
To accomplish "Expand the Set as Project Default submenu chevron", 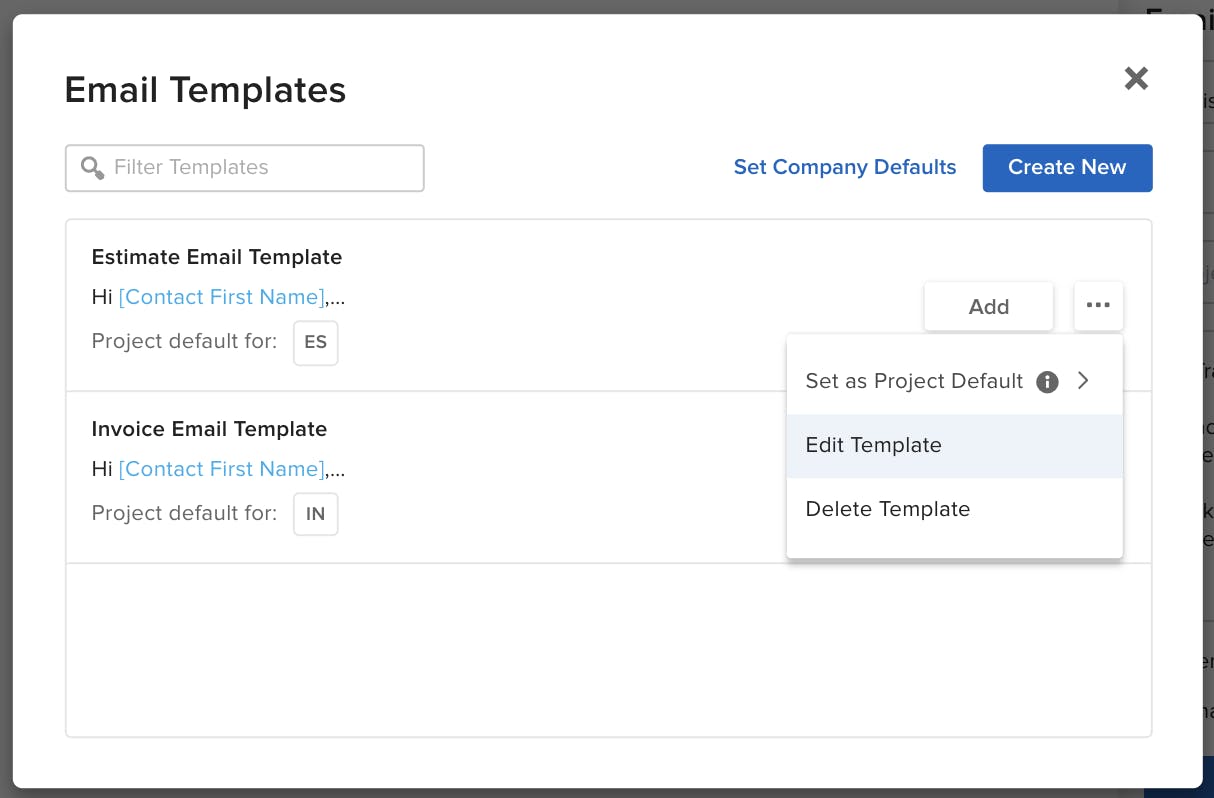I will tap(1083, 381).
